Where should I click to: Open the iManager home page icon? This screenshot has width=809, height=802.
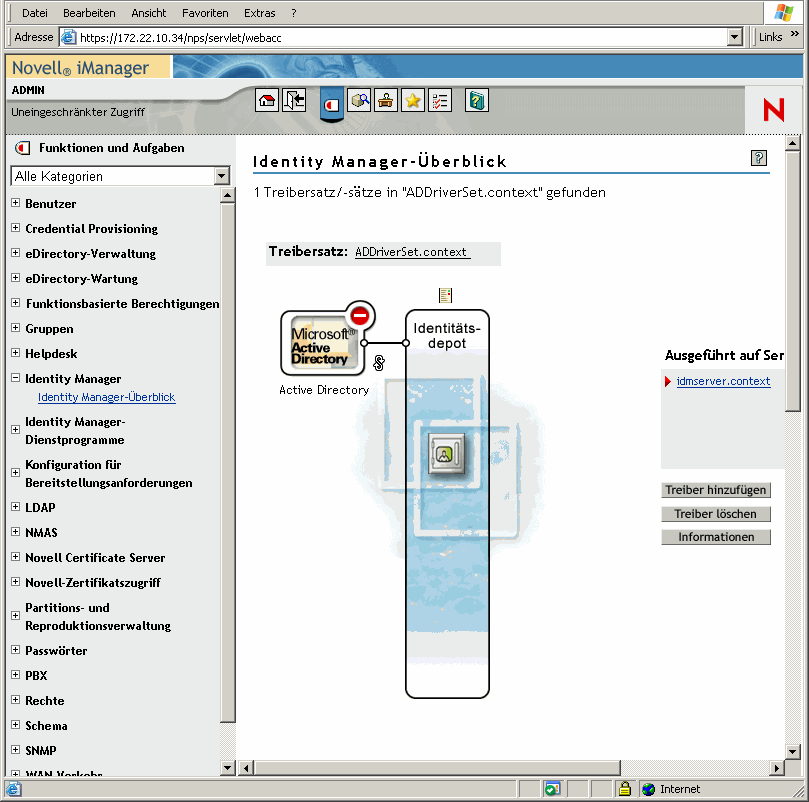click(267, 100)
